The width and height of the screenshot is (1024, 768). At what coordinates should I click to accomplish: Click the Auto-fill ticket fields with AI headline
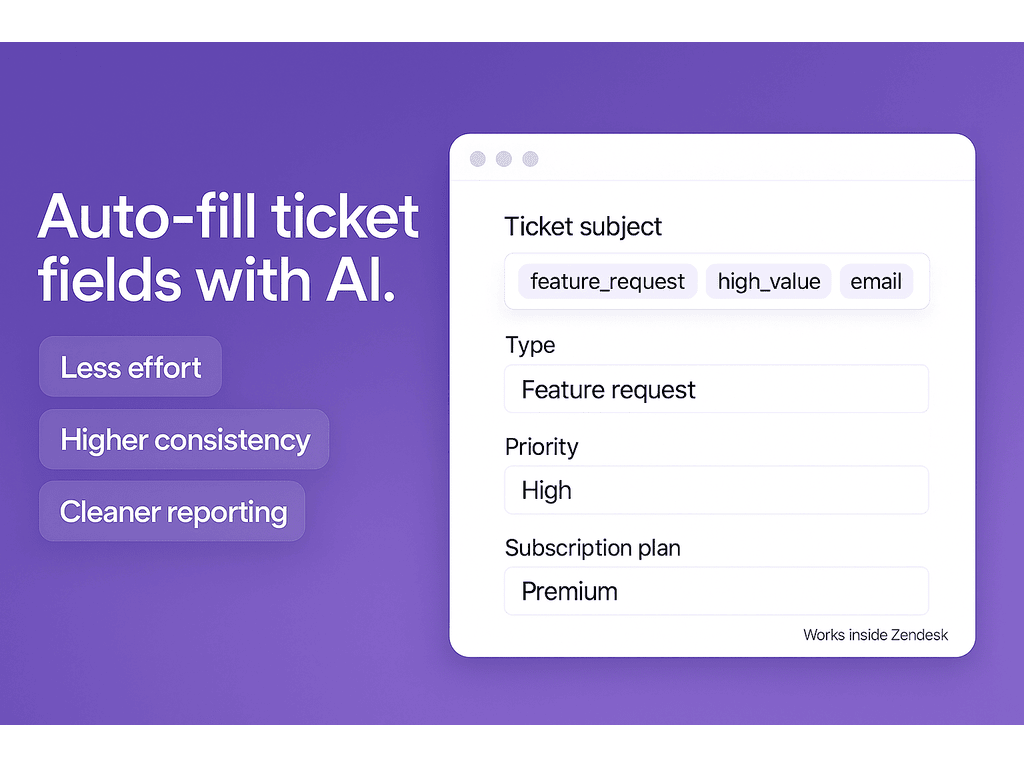tap(228, 247)
